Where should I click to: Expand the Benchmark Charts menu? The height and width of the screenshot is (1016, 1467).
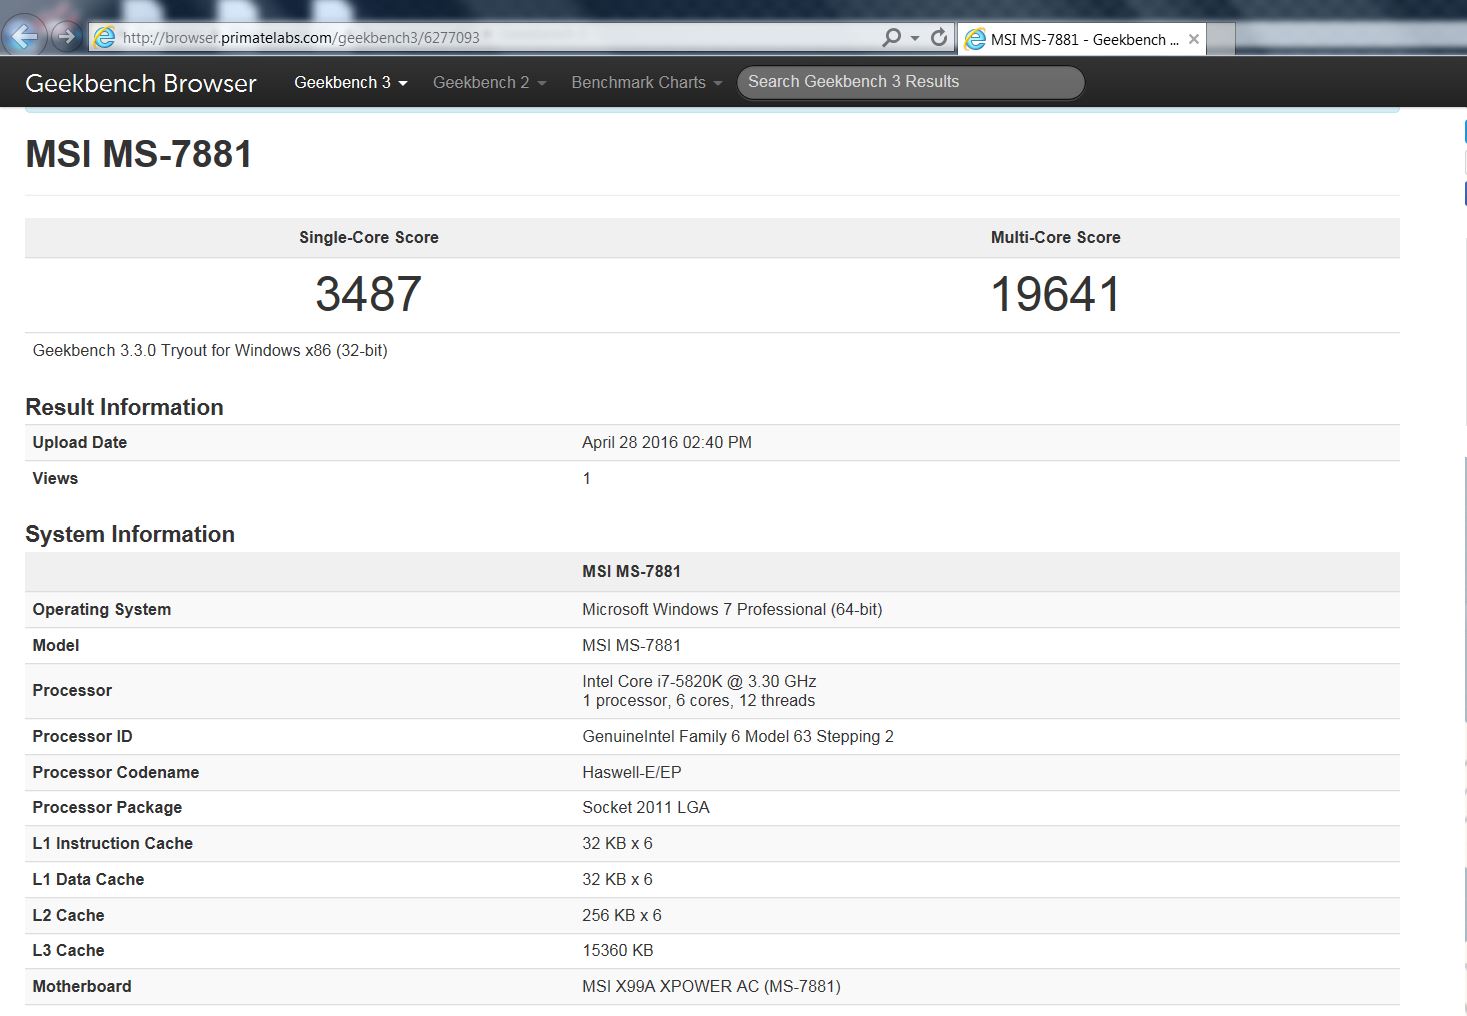click(647, 82)
